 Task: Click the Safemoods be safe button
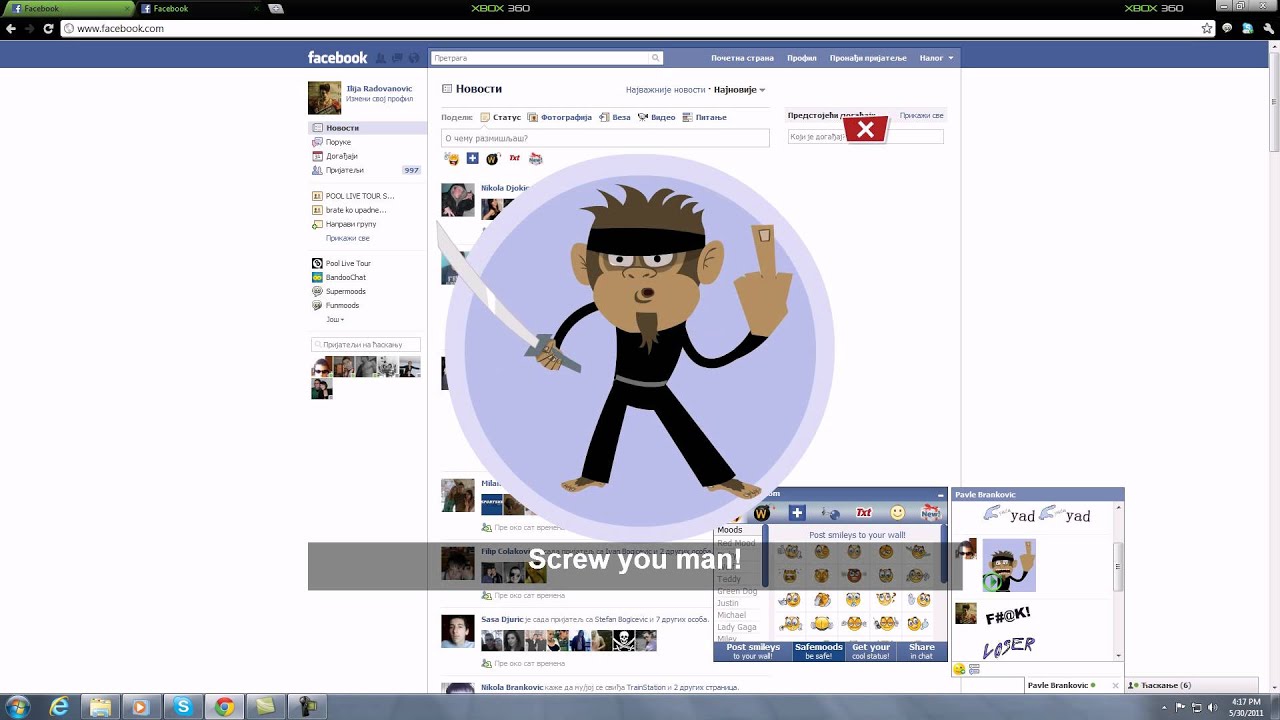click(819, 651)
